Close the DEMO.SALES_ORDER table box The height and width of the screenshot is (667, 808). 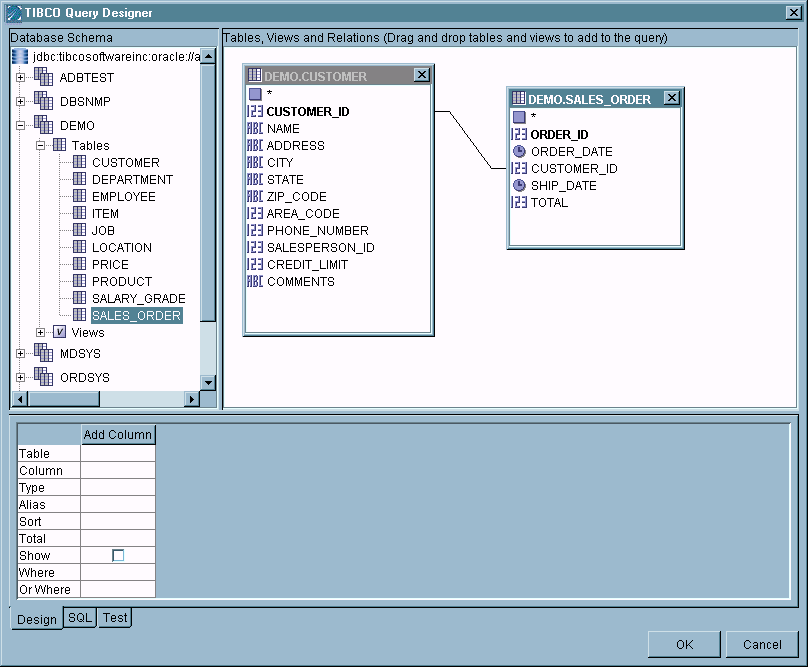(672, 98)
